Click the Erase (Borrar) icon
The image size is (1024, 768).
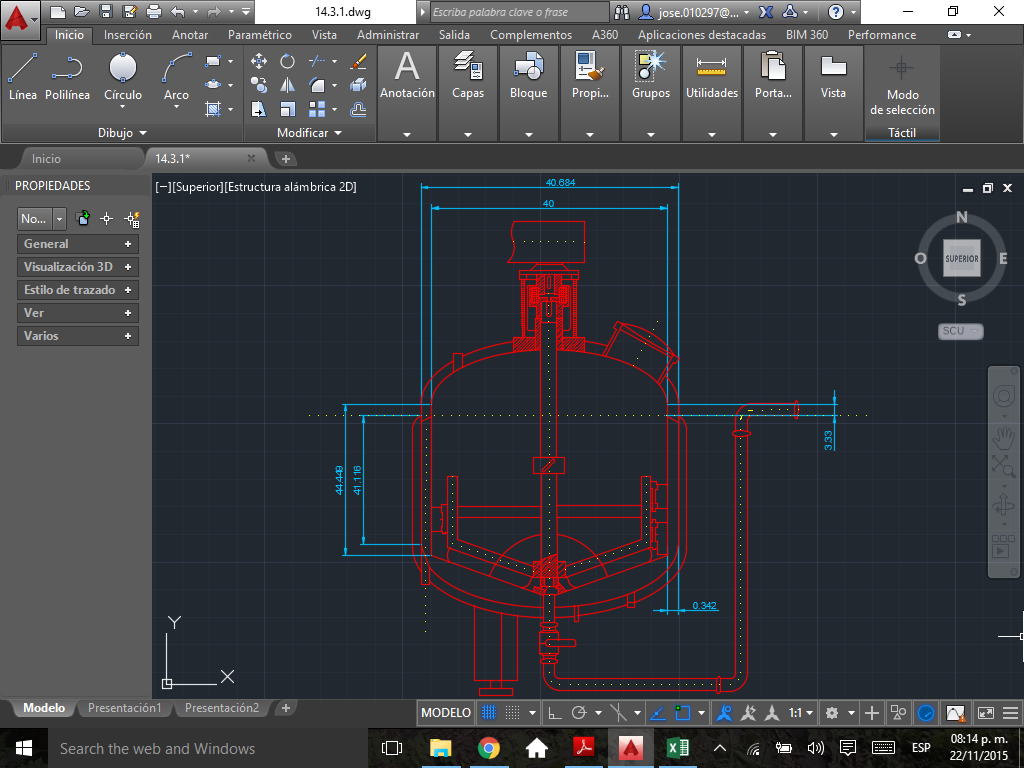[358, 61]
